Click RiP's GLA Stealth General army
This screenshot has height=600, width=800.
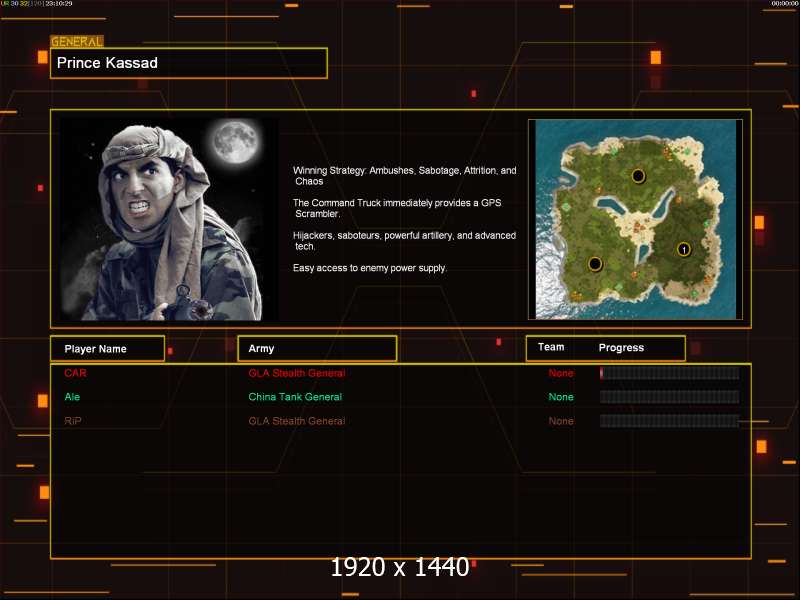tap(296, 421)
